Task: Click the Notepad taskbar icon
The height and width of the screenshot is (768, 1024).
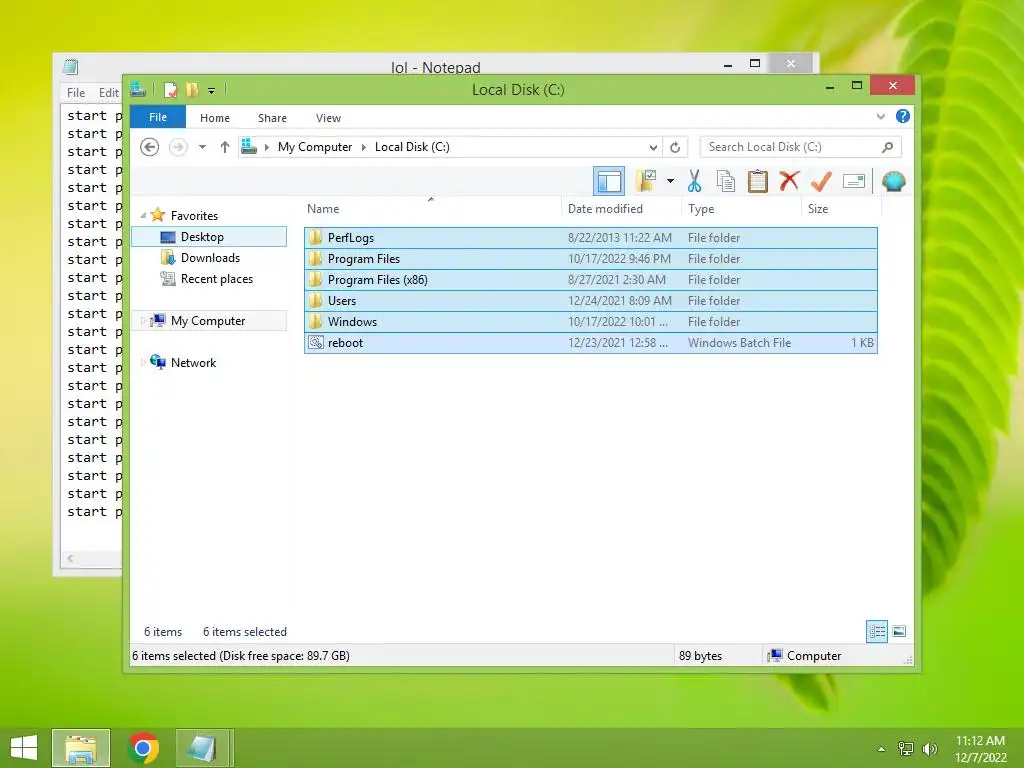Action: 203,748
